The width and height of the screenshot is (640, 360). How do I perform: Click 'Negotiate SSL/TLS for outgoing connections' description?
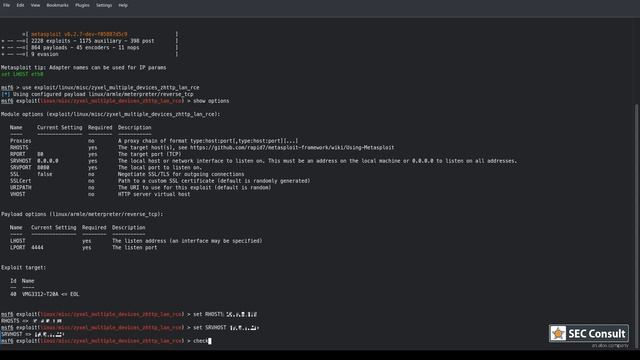point(181,174)
